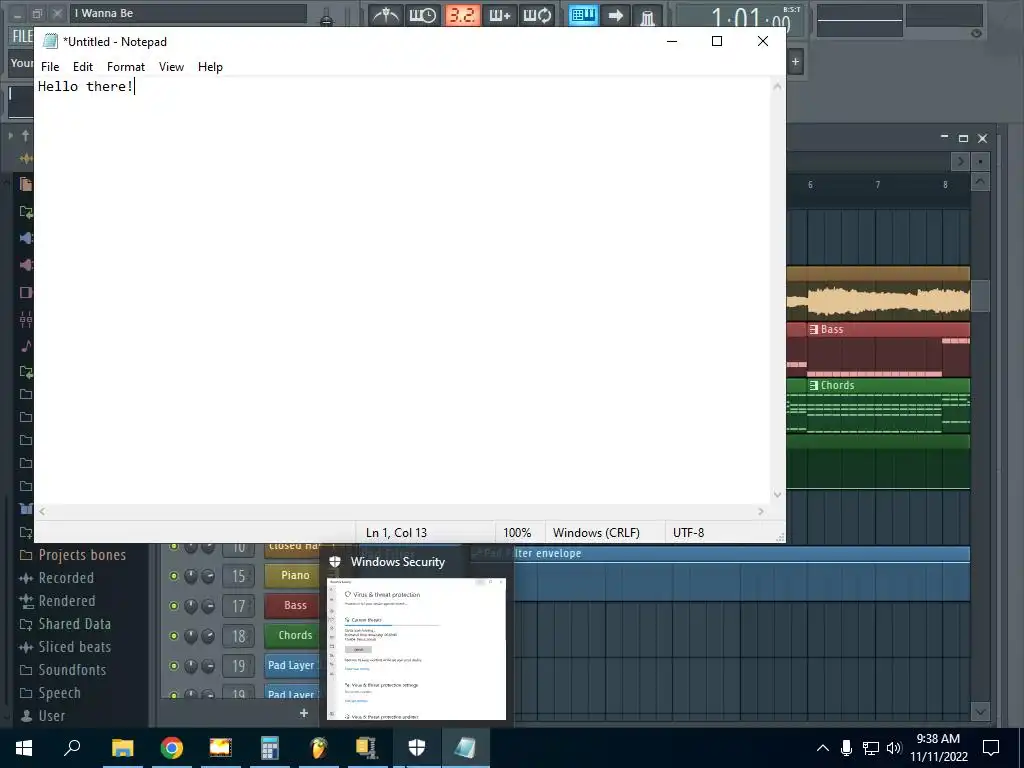Click Piano channel panning knob
Viewport: 1024px width, 768px height.
click(x=191, y=576)
